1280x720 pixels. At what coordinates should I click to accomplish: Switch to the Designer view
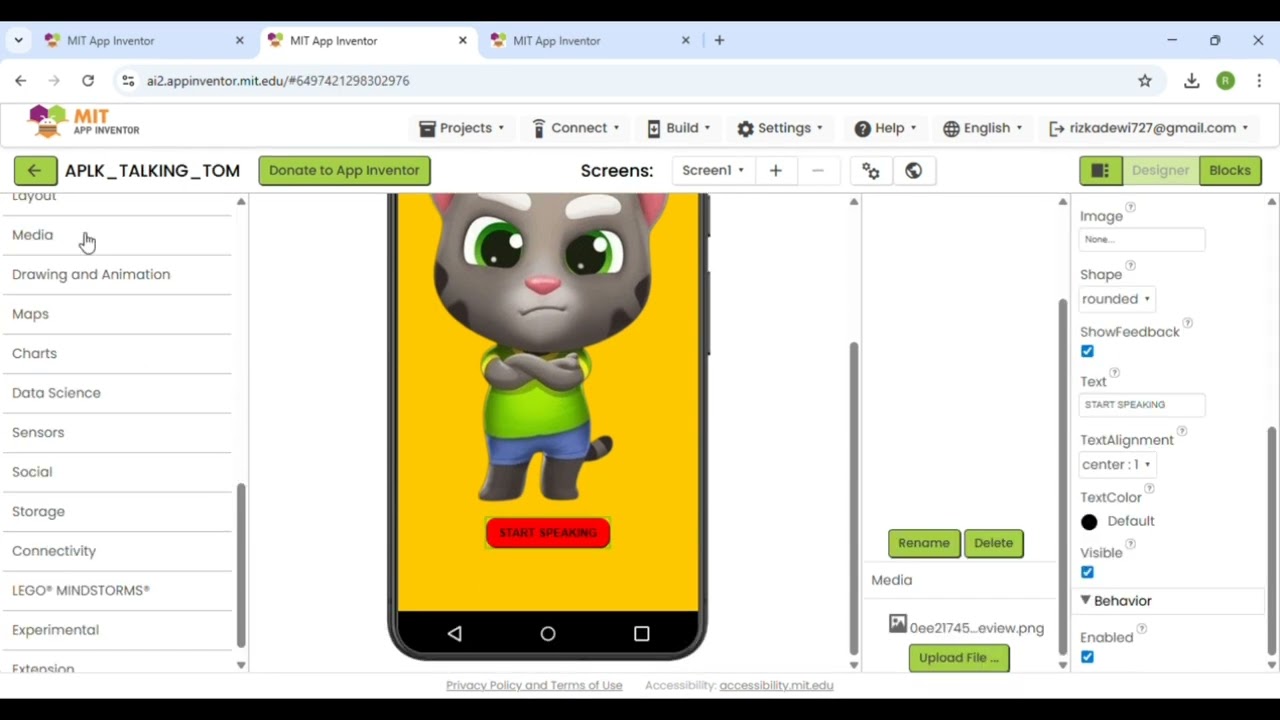pos(1160,170)
